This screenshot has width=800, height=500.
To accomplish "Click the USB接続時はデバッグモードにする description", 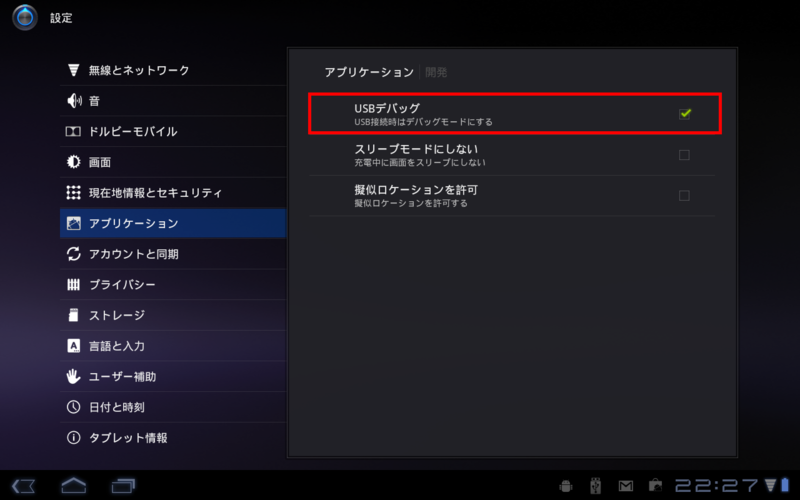I will pos(423,122).
